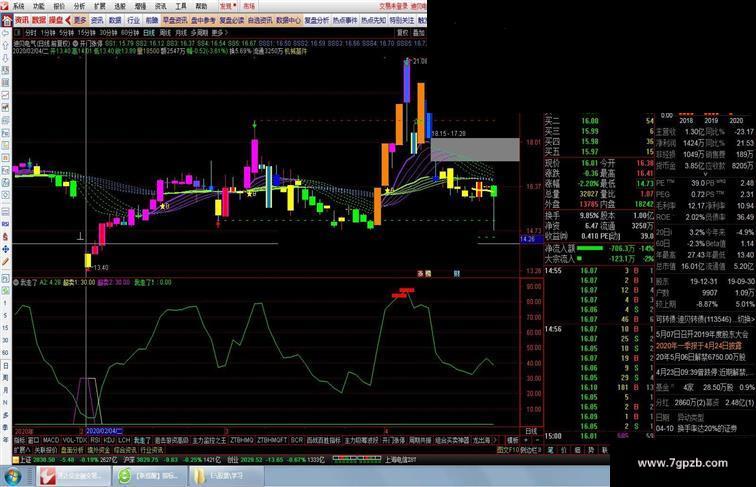Open the 市场 tab in the menu bar

(249, 6)
